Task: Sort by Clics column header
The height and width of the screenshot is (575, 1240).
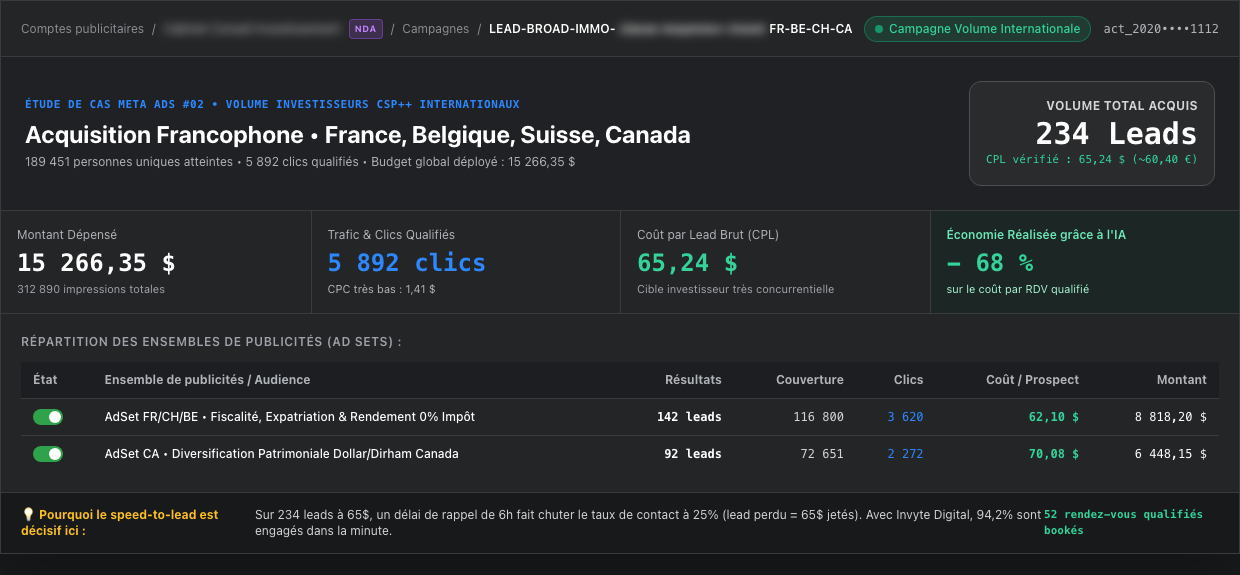Action: tap(909, 380)
